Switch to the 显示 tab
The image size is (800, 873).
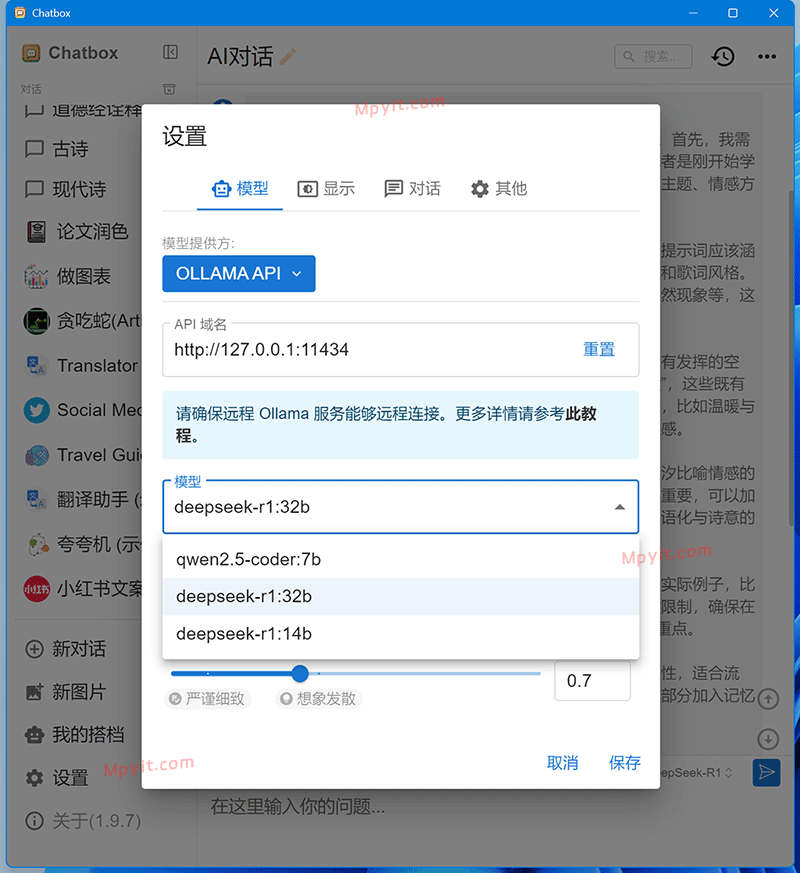click(326, 189)
